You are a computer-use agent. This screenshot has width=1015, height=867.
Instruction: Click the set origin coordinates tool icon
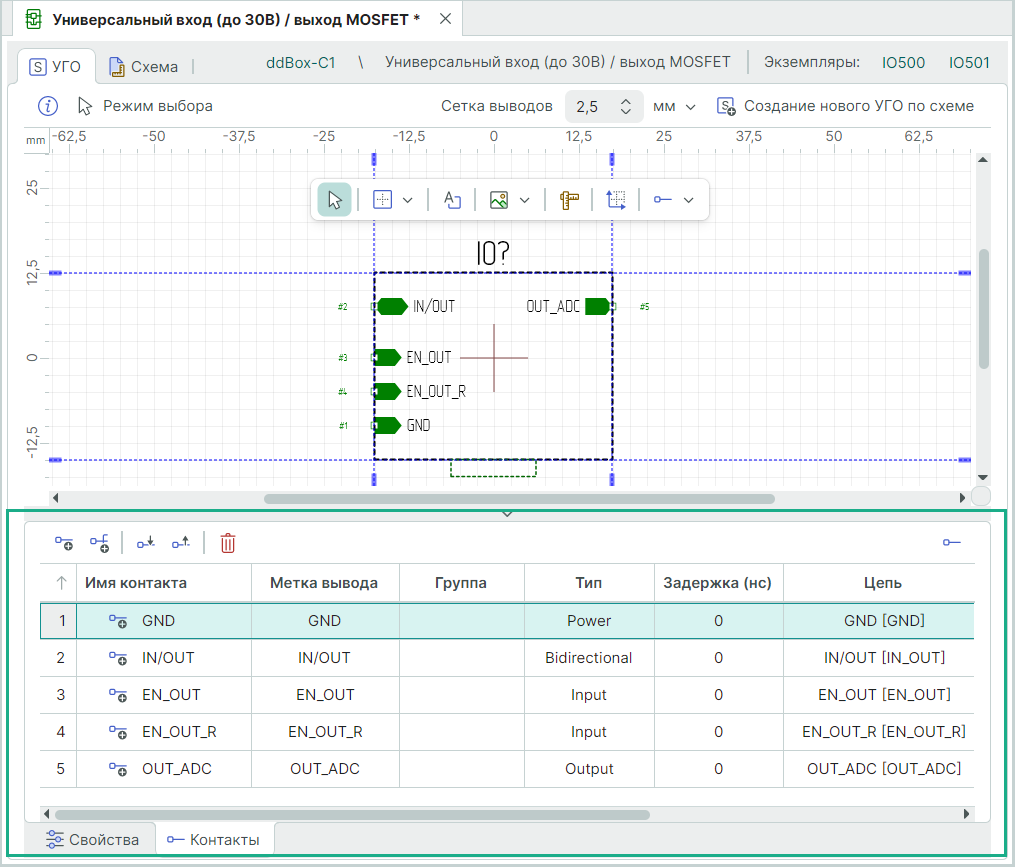coord(616,200)
